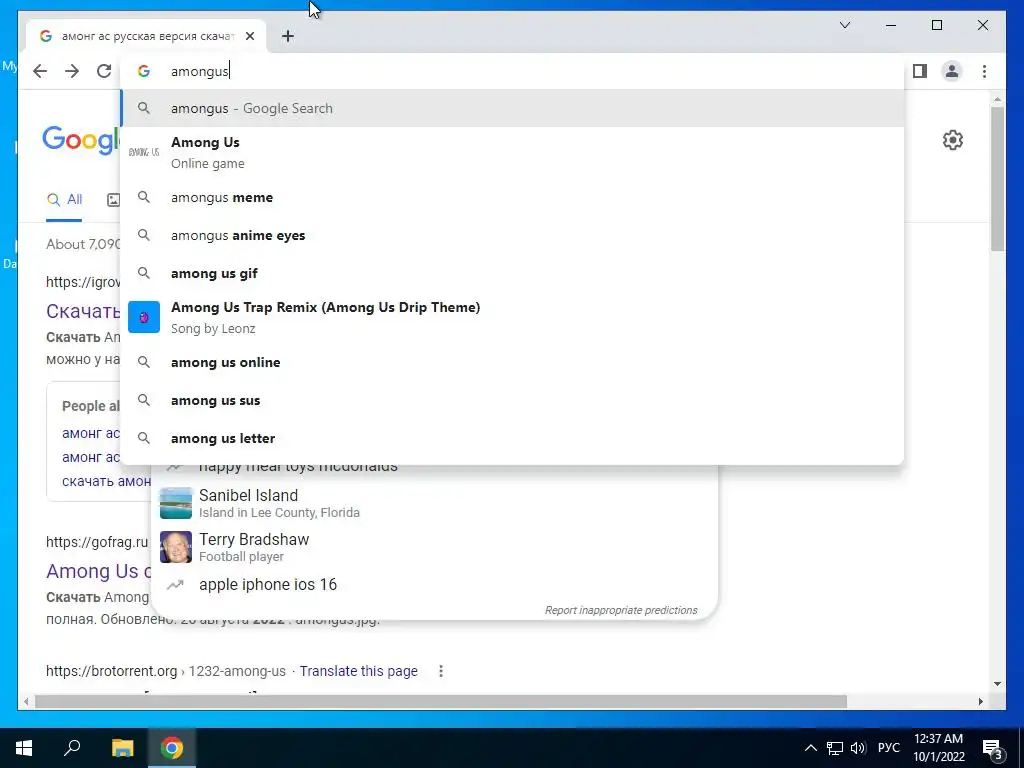Open the network status tray icon

click(x=835, y=748)
